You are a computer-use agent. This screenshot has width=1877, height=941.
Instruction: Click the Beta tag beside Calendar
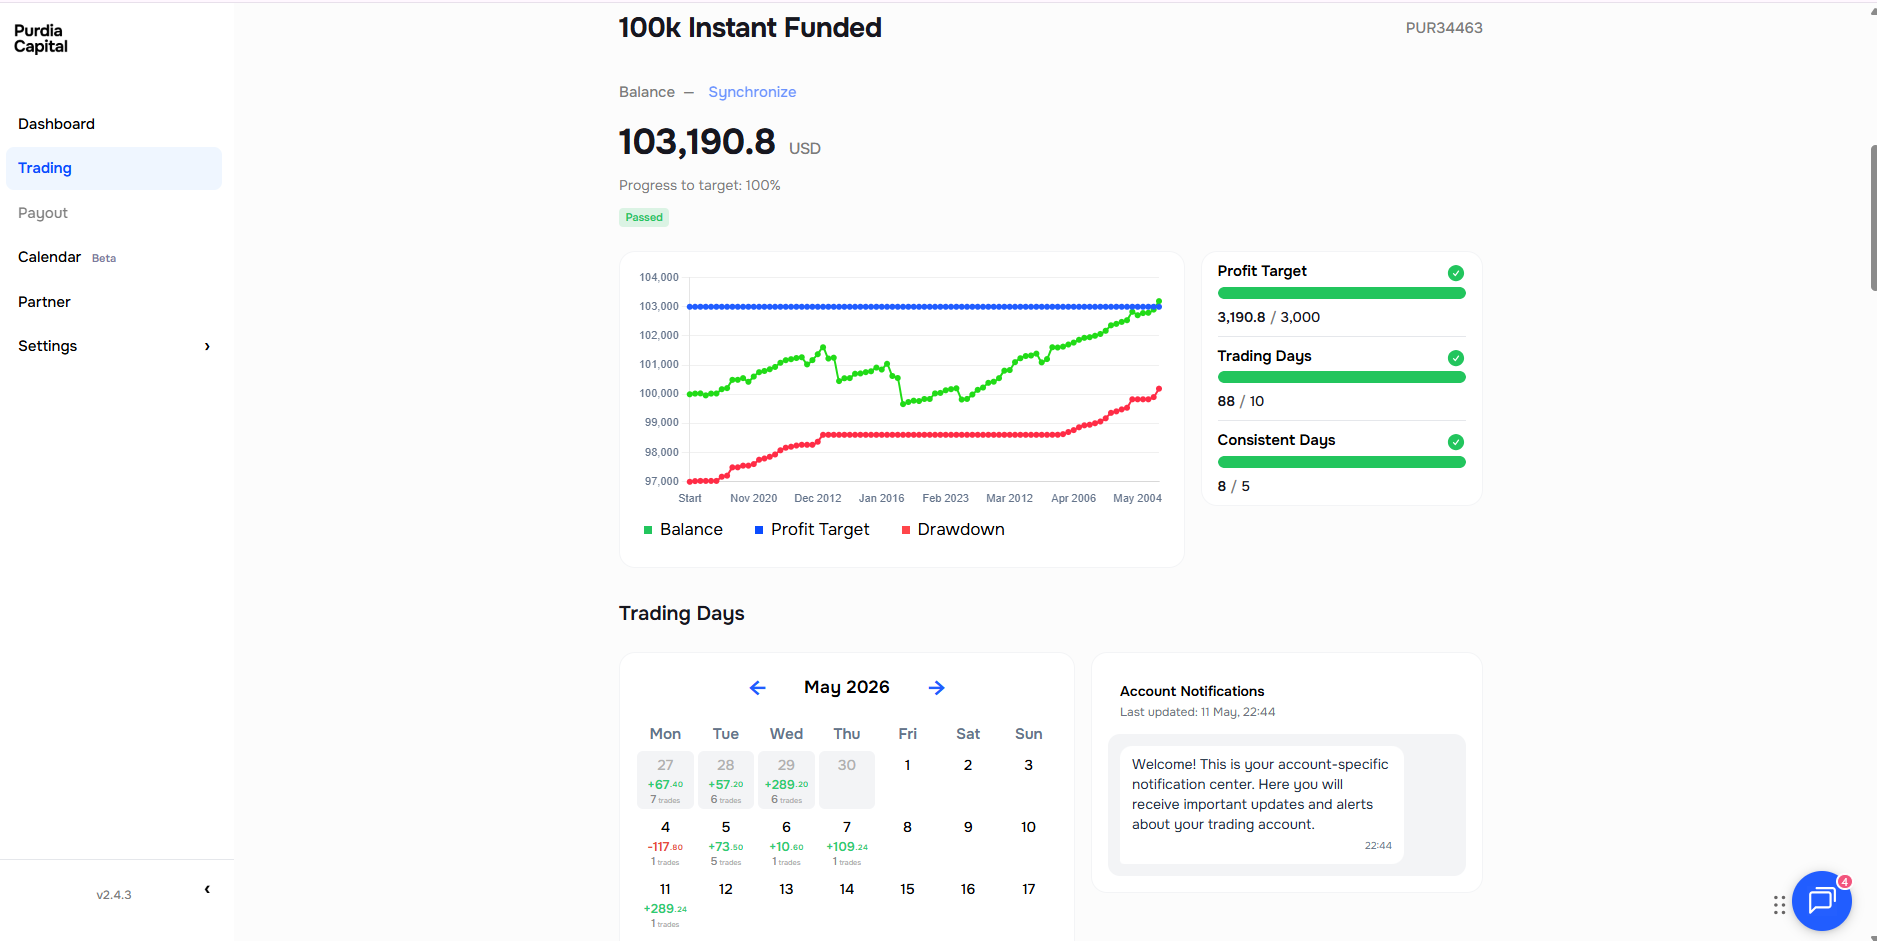tap(104, 259)
